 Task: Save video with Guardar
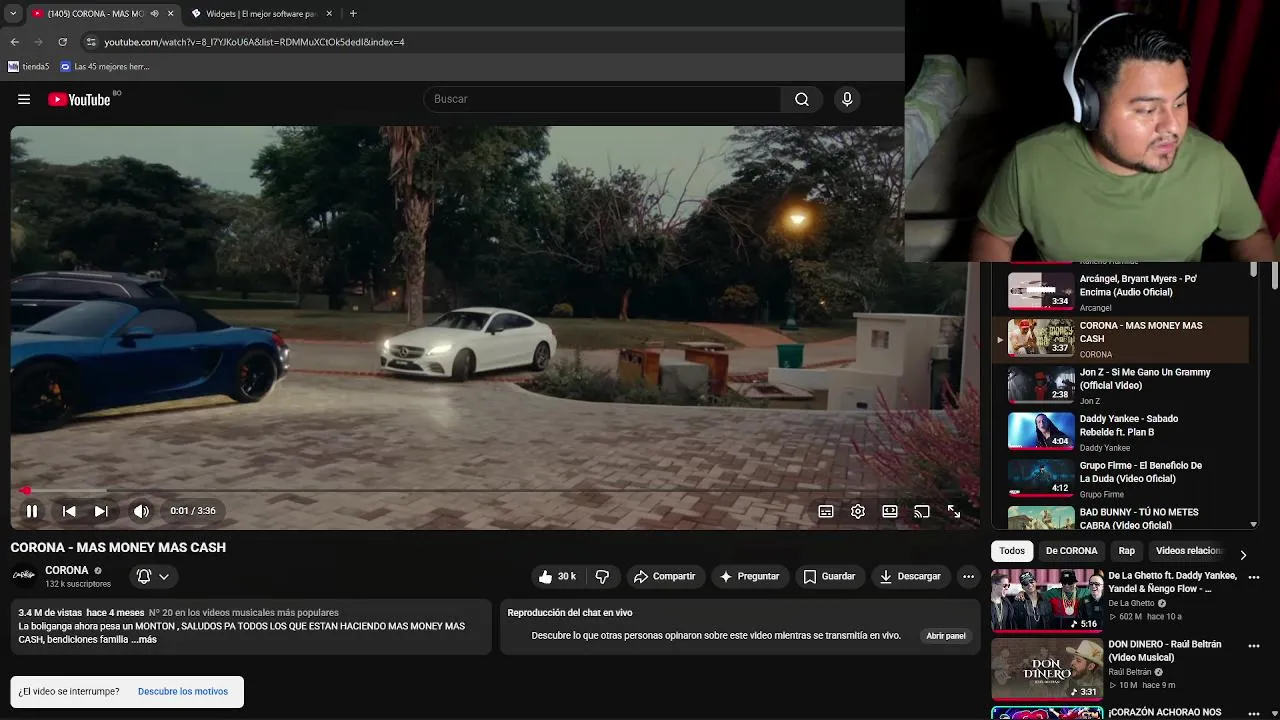(x=829, y=576)
